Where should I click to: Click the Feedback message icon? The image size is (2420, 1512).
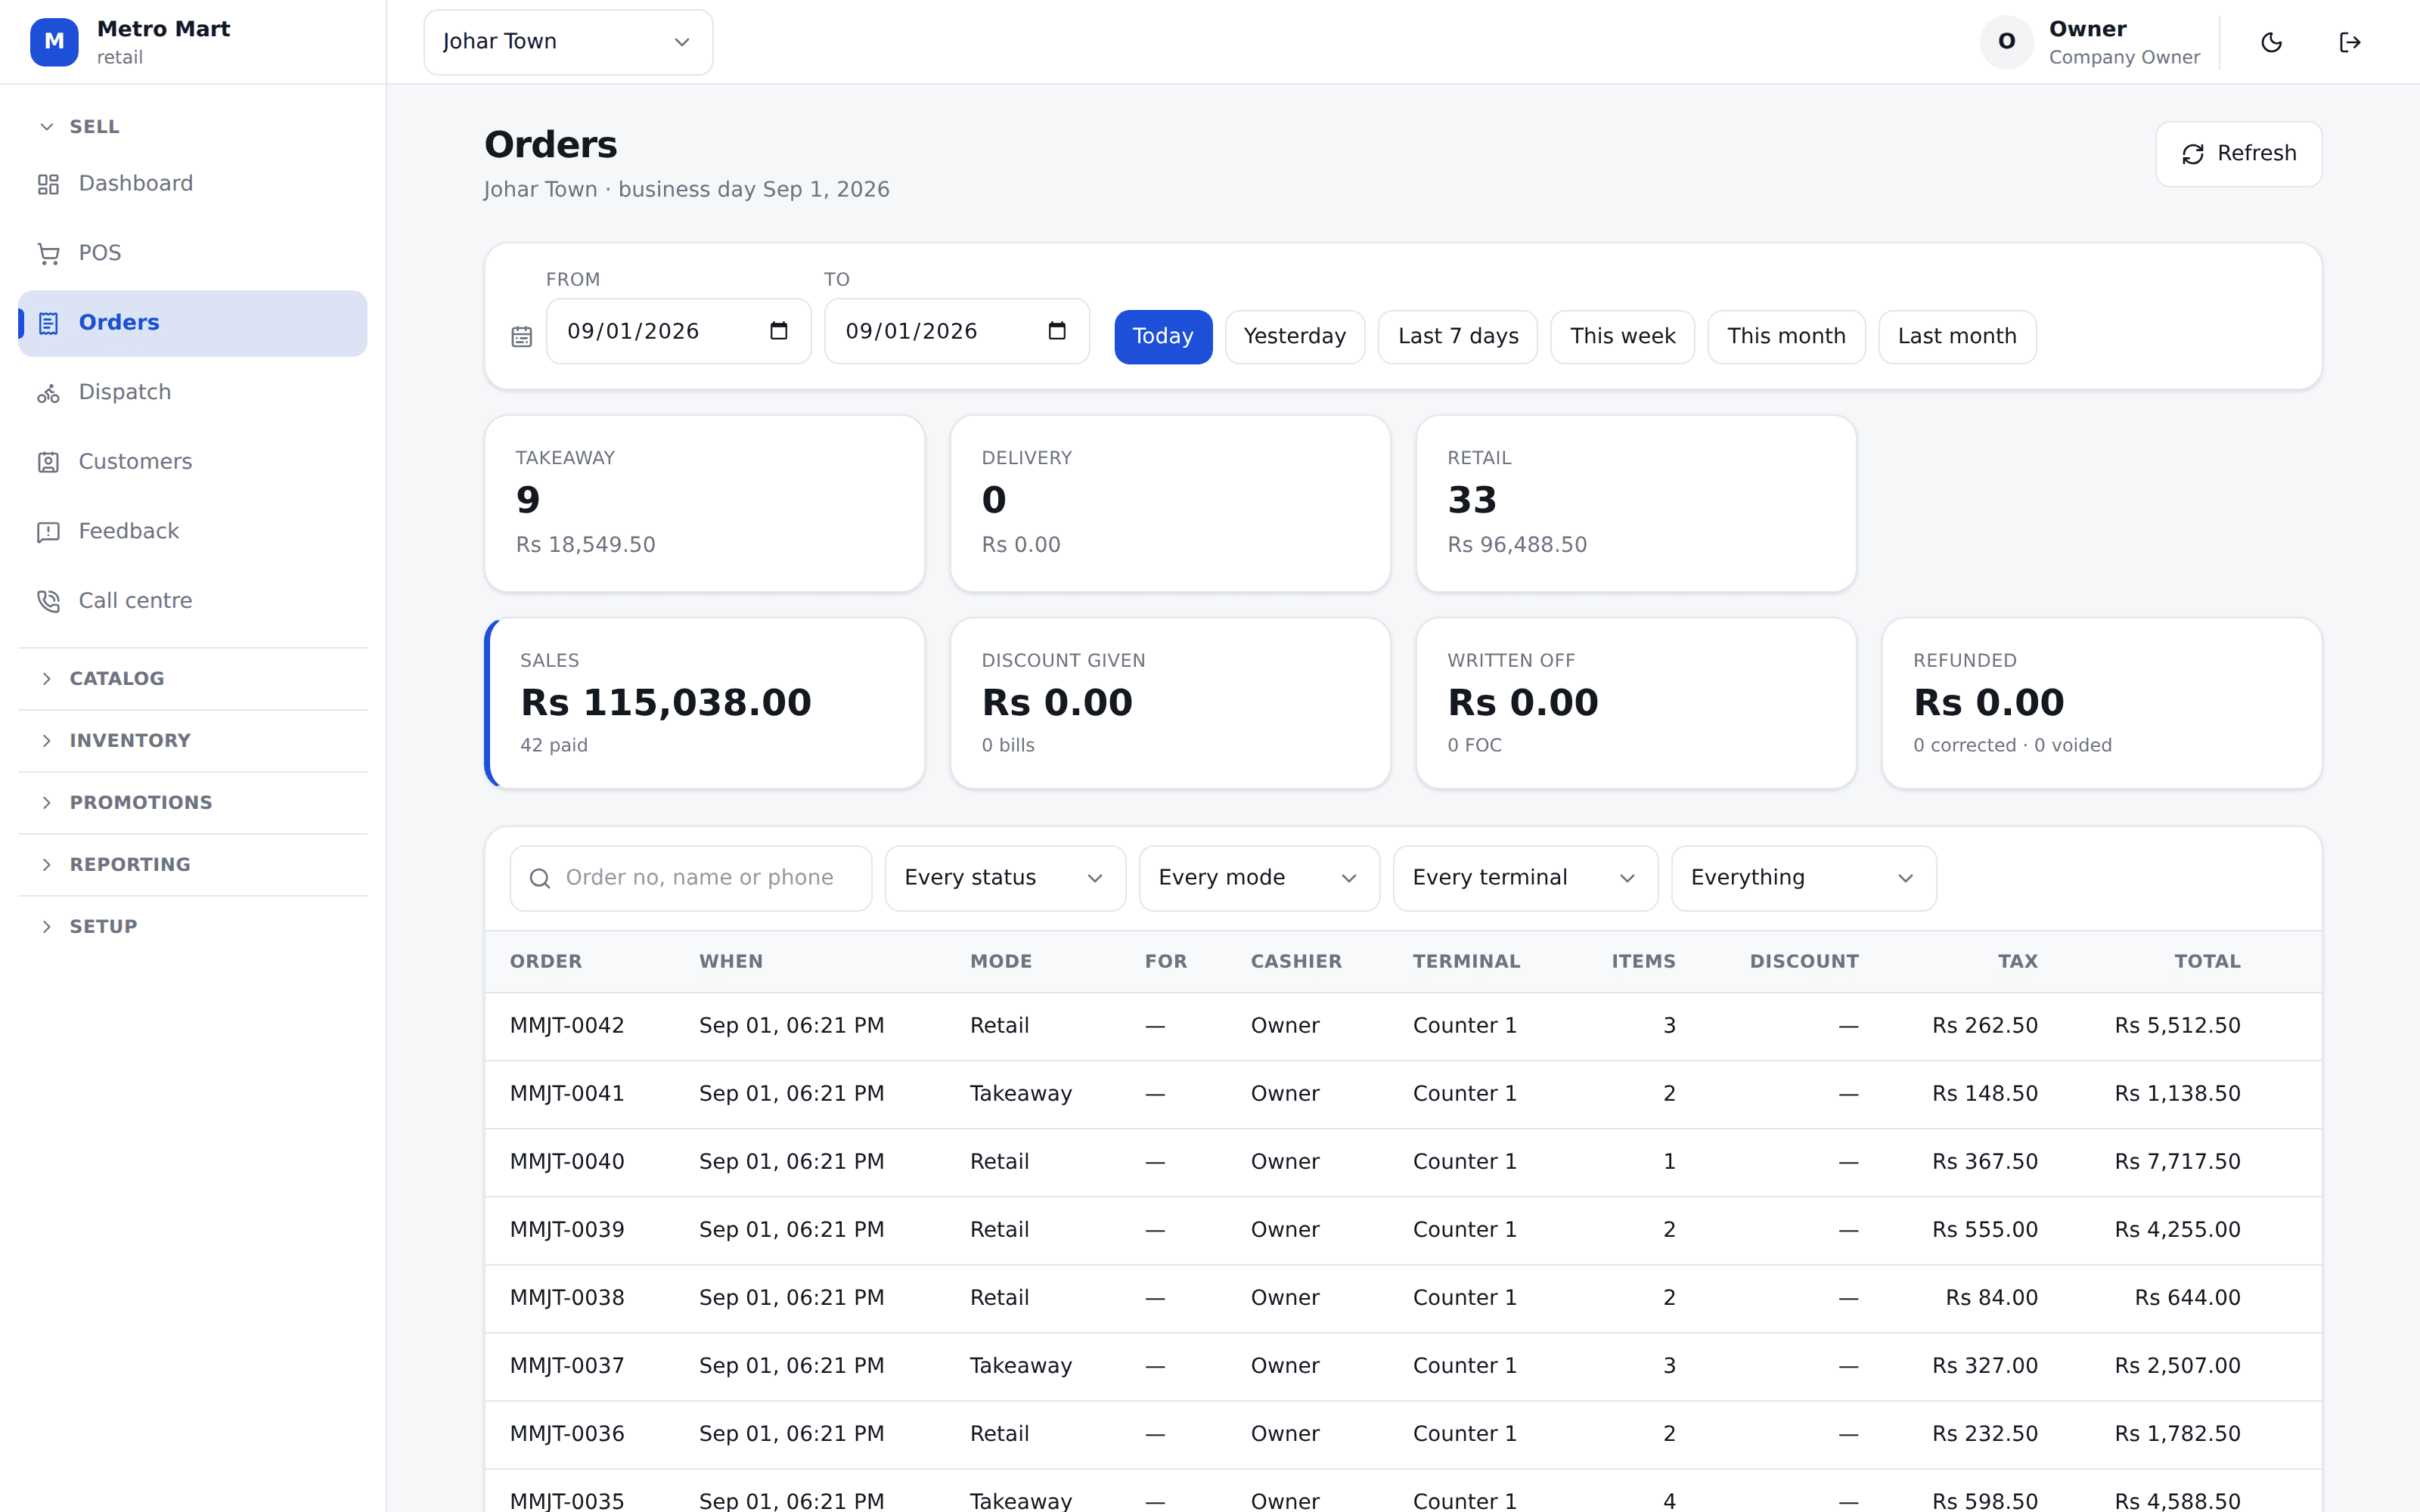(48, 532)
